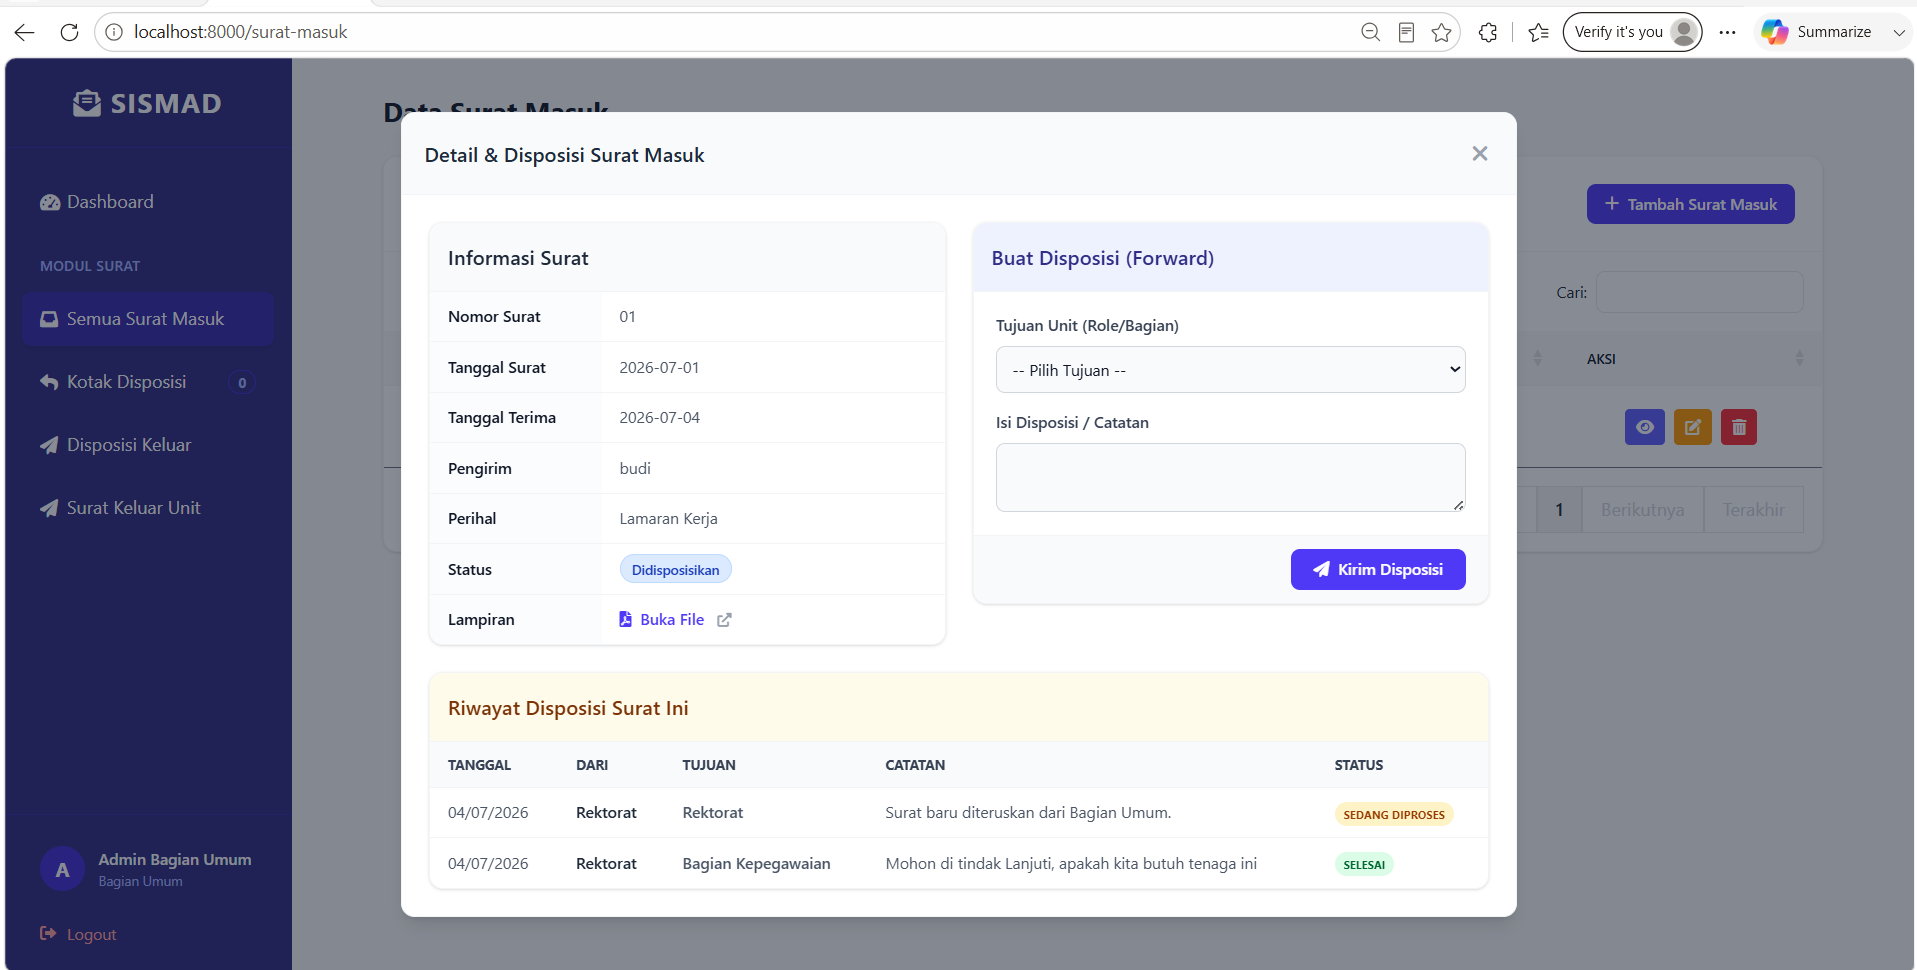This screenshot has height=970, width=1917.
Task: Click Logout icon in sidebar
Action: pos(47,933)
